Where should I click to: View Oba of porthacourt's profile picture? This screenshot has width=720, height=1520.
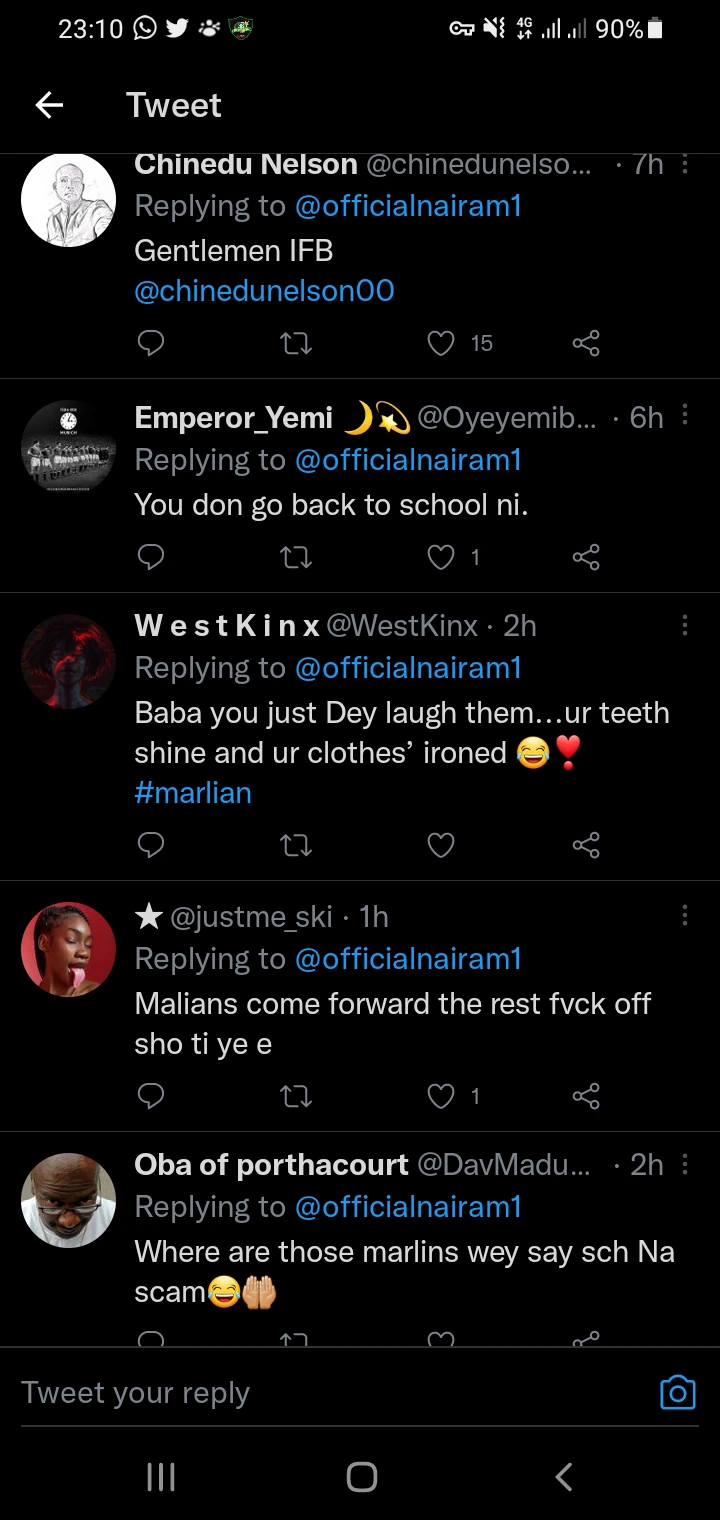[x=69, y=1200]
